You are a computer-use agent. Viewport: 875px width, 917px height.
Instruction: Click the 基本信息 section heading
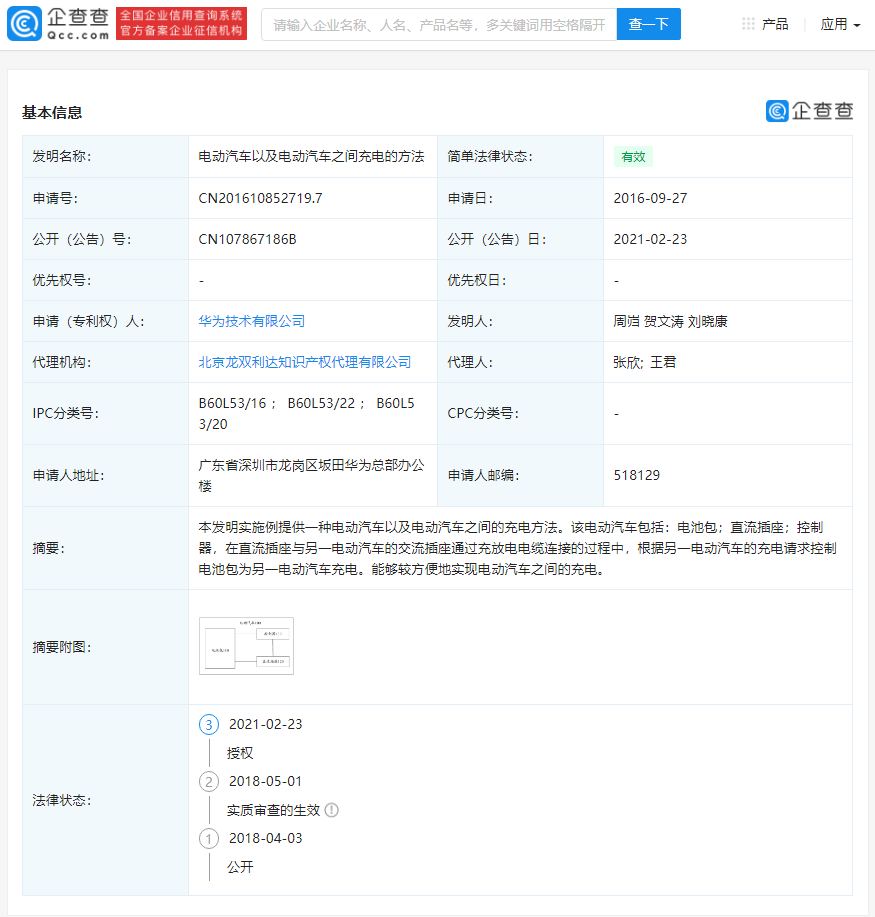[52, 112]
